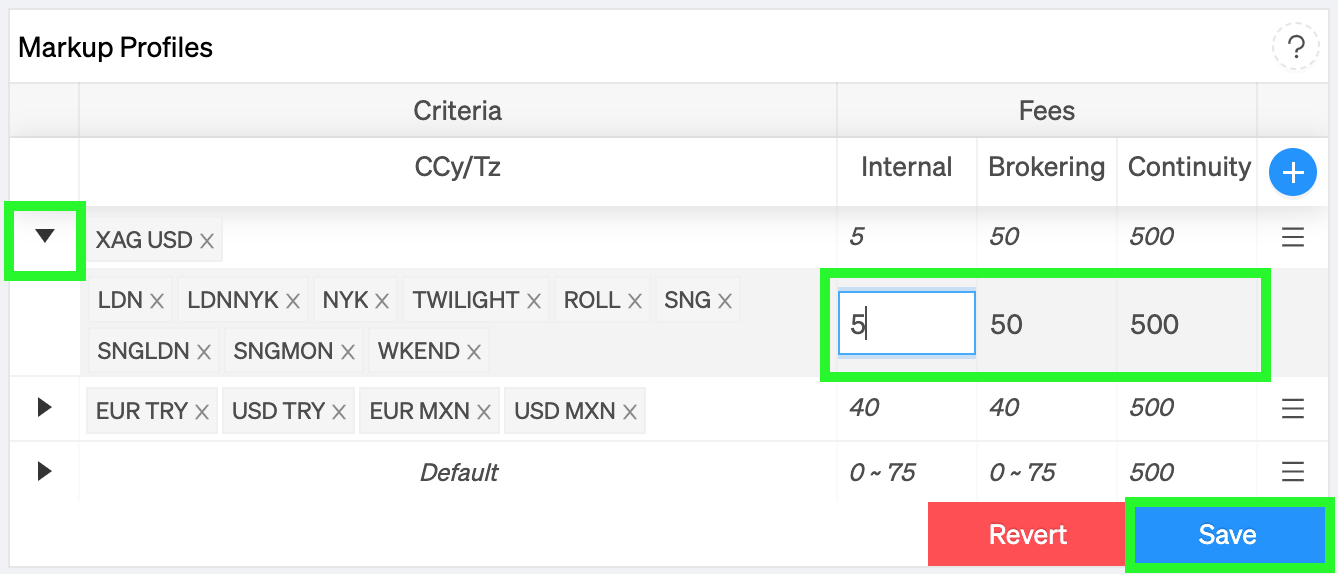Open the help question mark icon
Screen dimensions: 1338x574
[x=1296, y=47]
